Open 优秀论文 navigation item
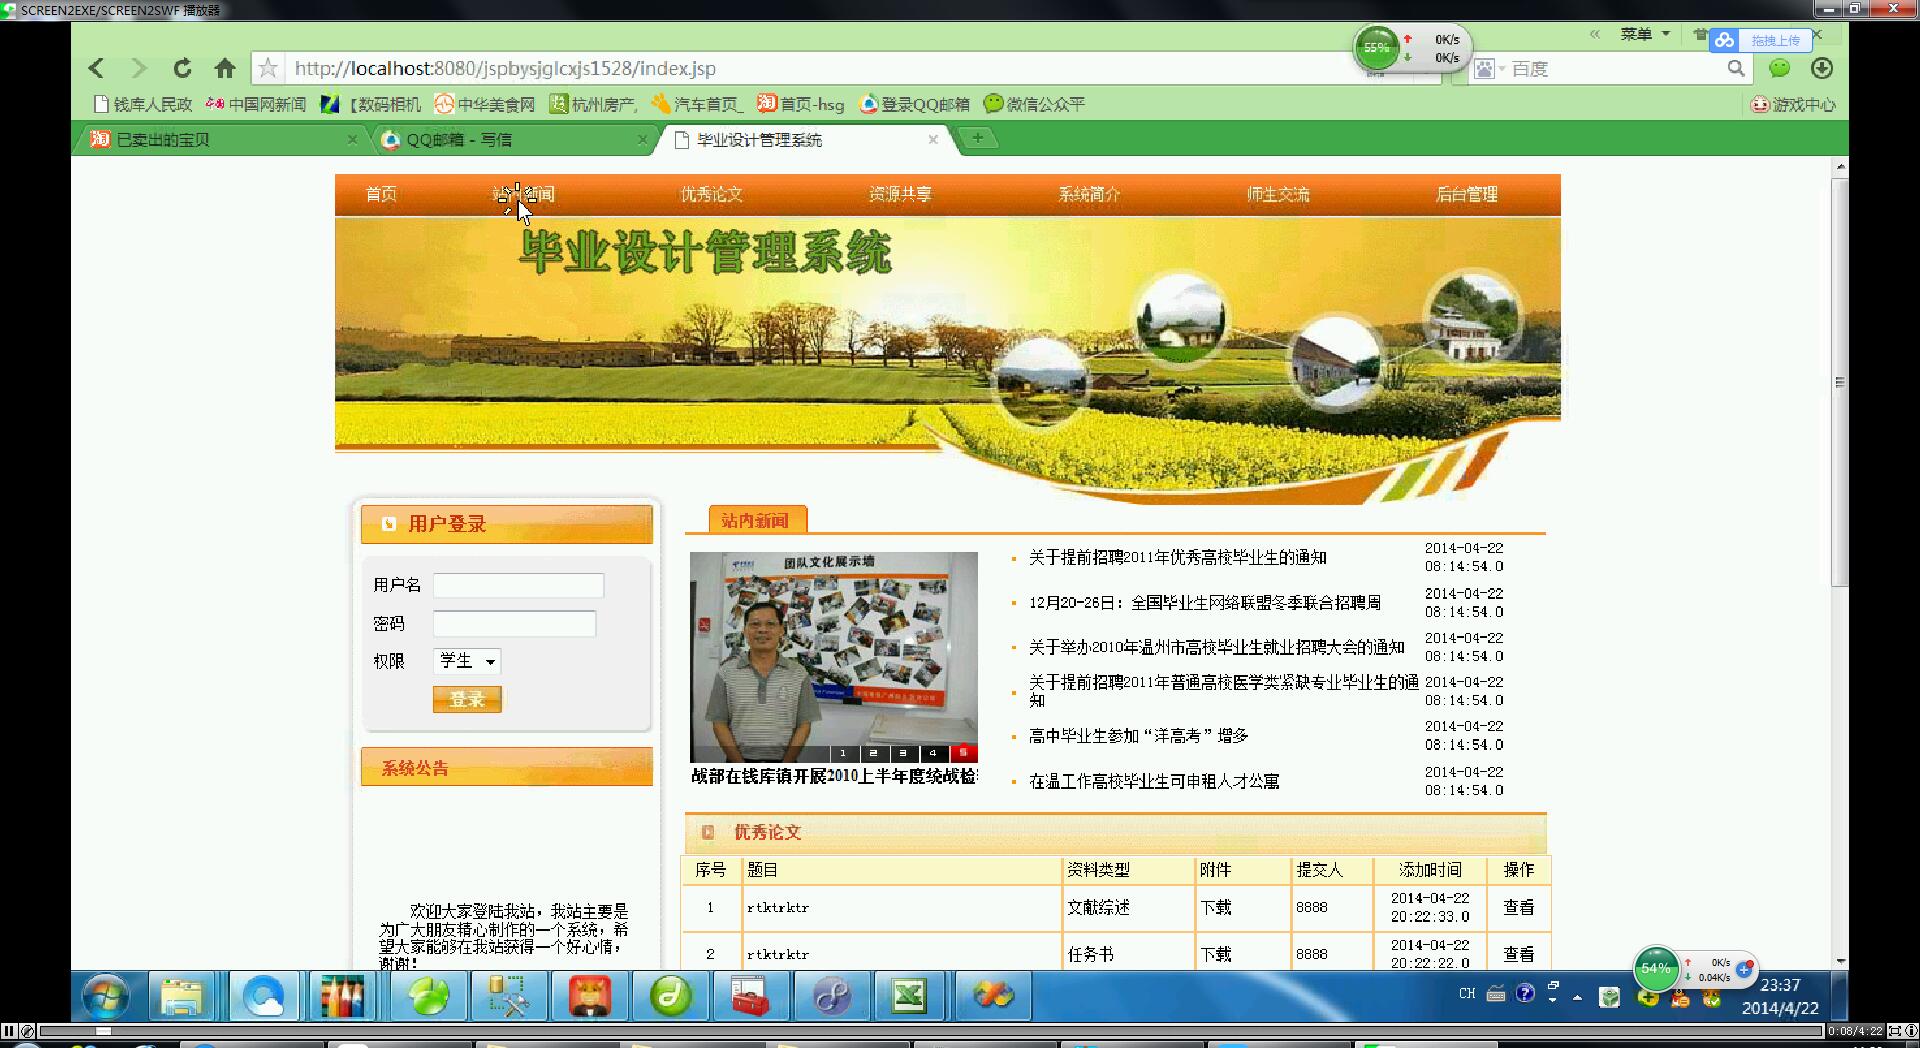Screen dimensions: 1920x1048 pyautogui.click(x=711, y=194)
